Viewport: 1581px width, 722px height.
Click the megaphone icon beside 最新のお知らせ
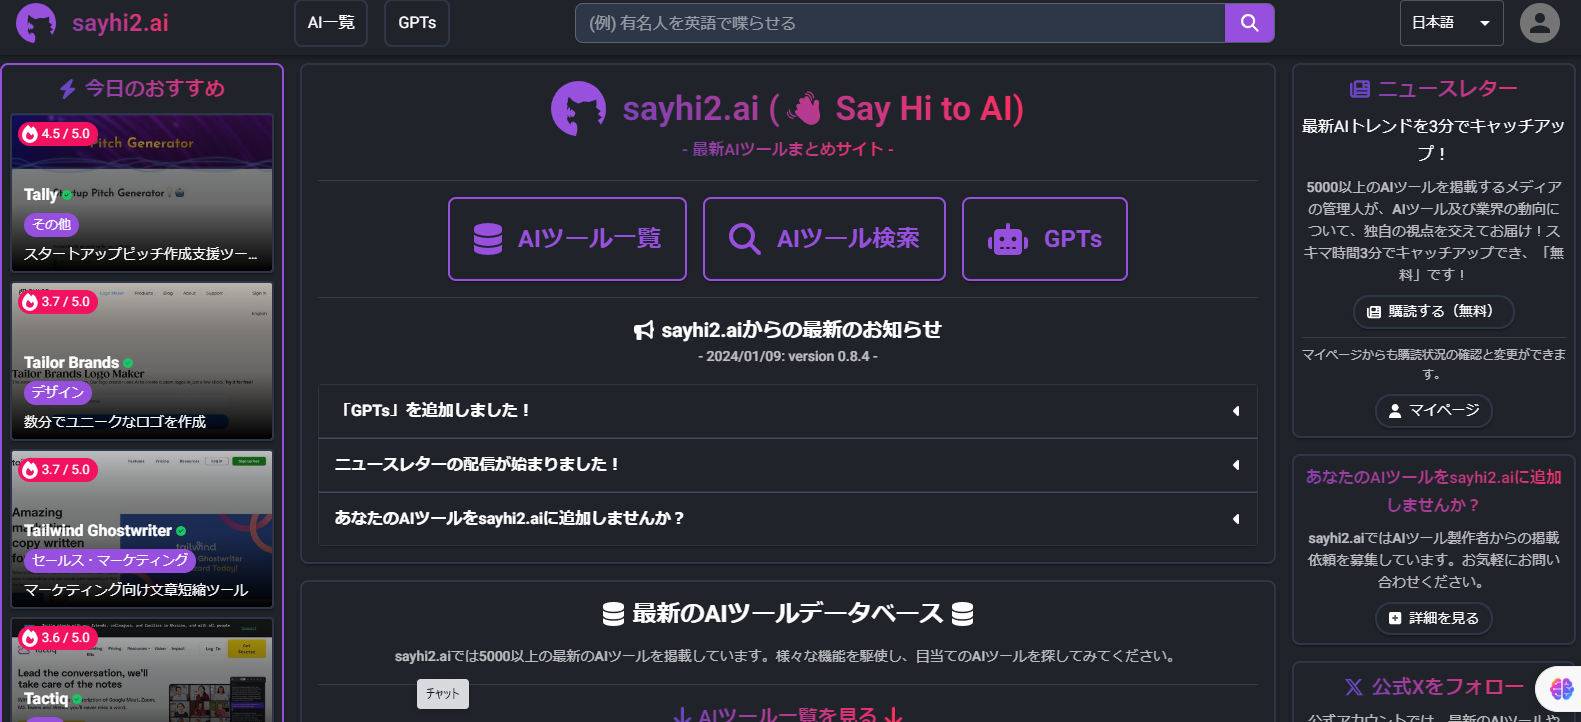click(x=644, y=330)
